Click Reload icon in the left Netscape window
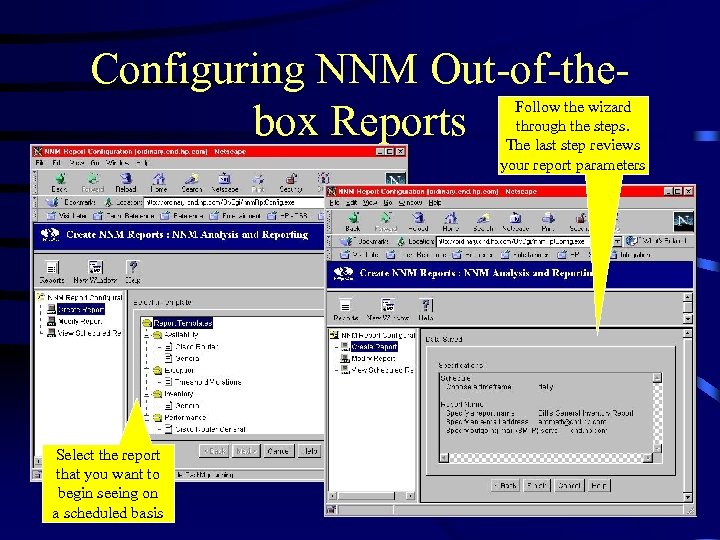The height and width of the screenshot is (540, 720). pos(126,182)
